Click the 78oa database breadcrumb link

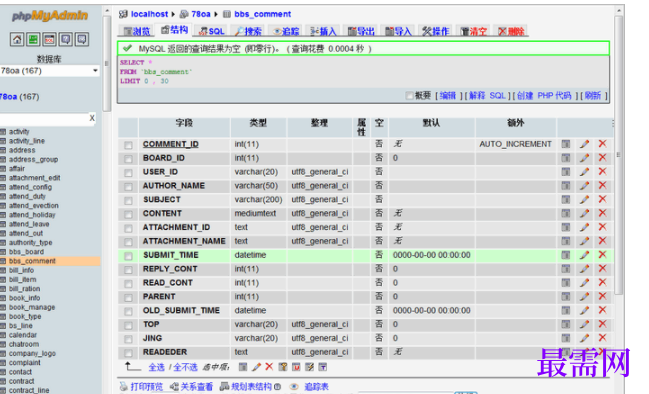[201, 14]
